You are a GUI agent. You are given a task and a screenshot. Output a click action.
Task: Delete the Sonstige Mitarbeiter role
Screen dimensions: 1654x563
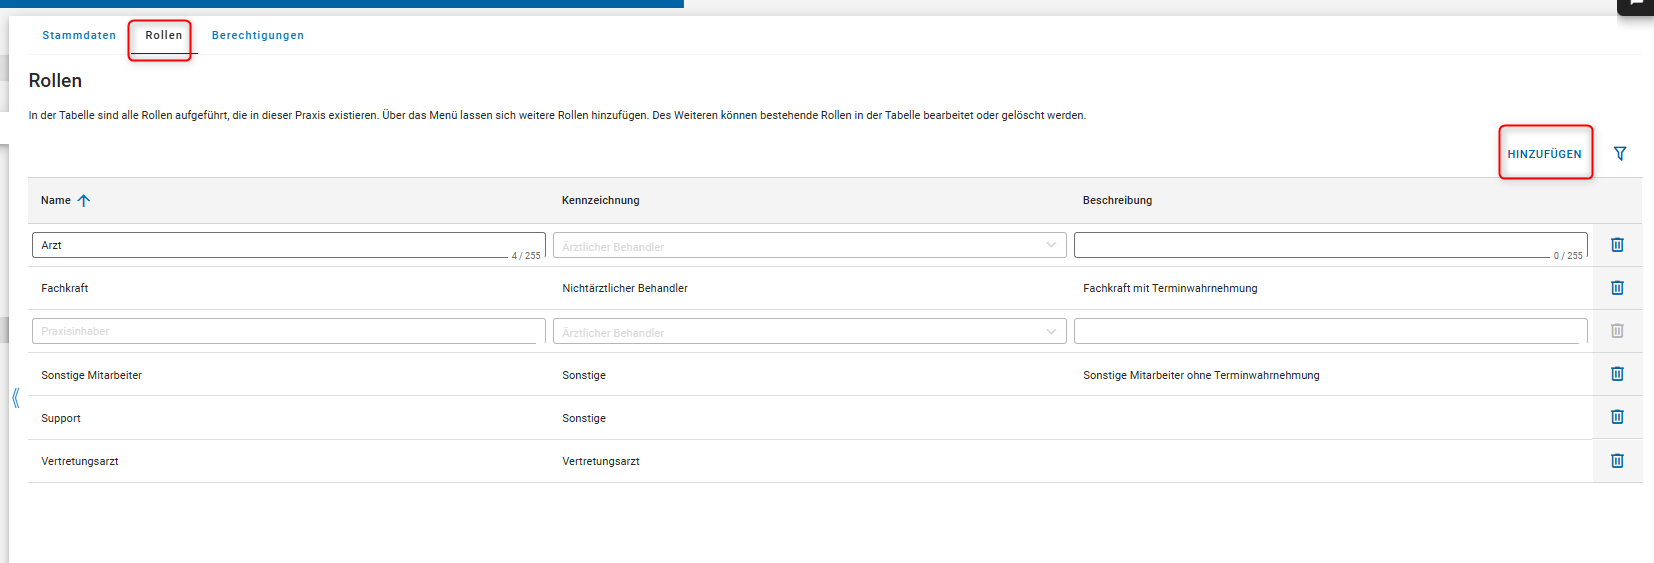[x=1617, y=374]
